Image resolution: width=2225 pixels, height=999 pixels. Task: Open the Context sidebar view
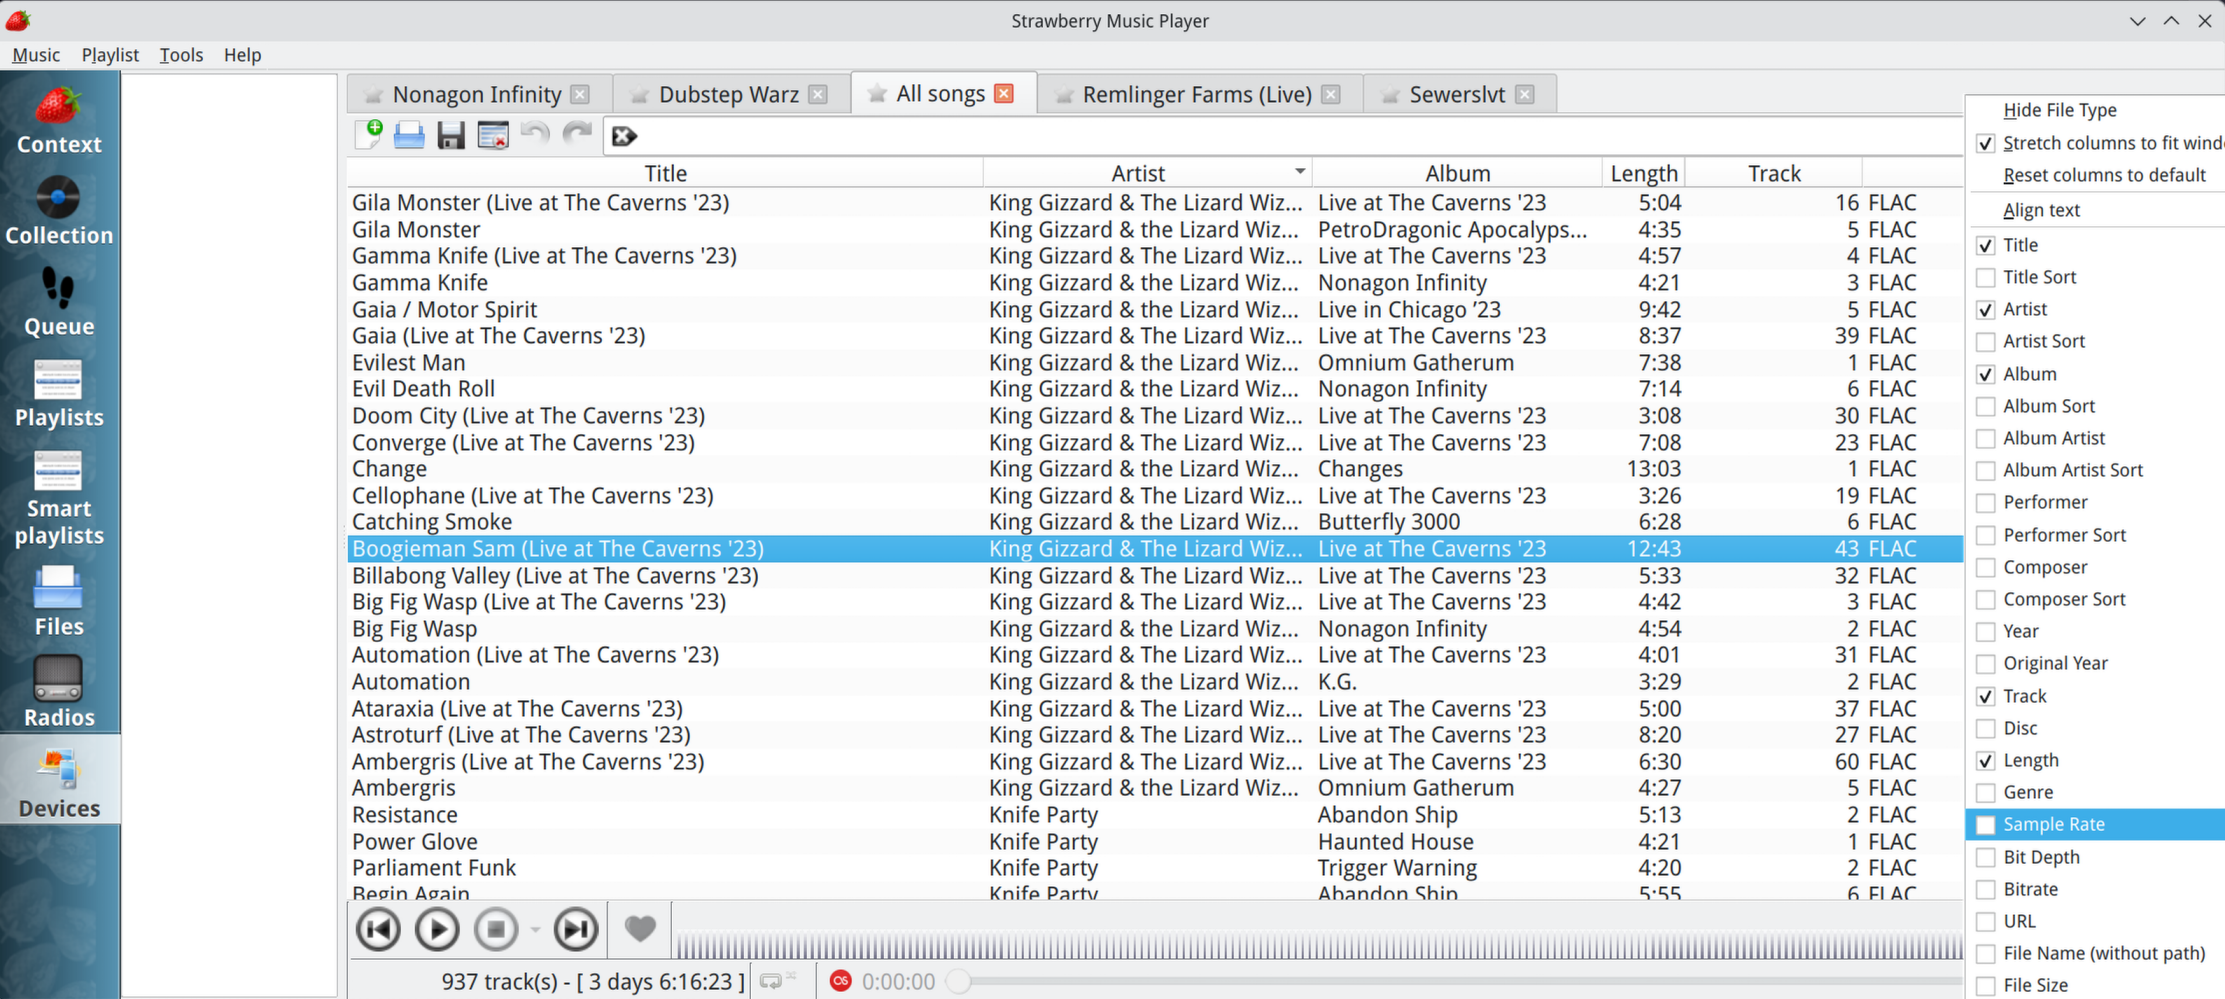click(59, 120)
